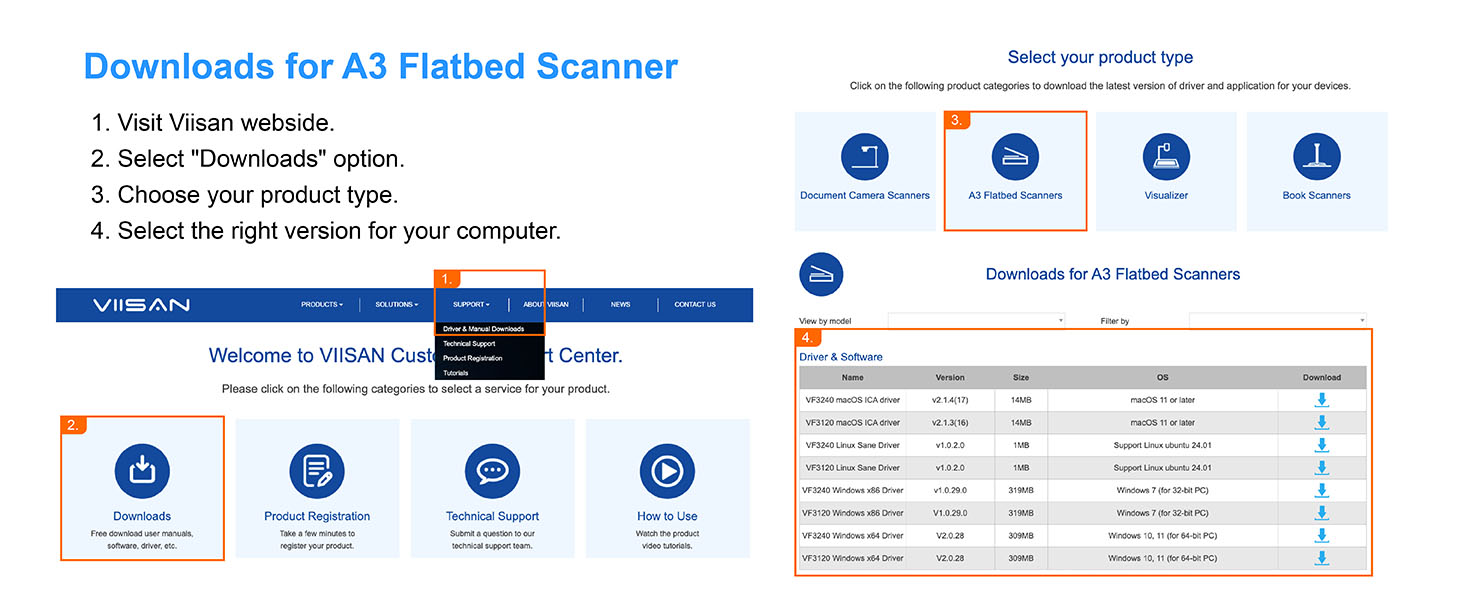
Task: Download VF3240 macOS ICA driver
Action: tap(1322, 400)
